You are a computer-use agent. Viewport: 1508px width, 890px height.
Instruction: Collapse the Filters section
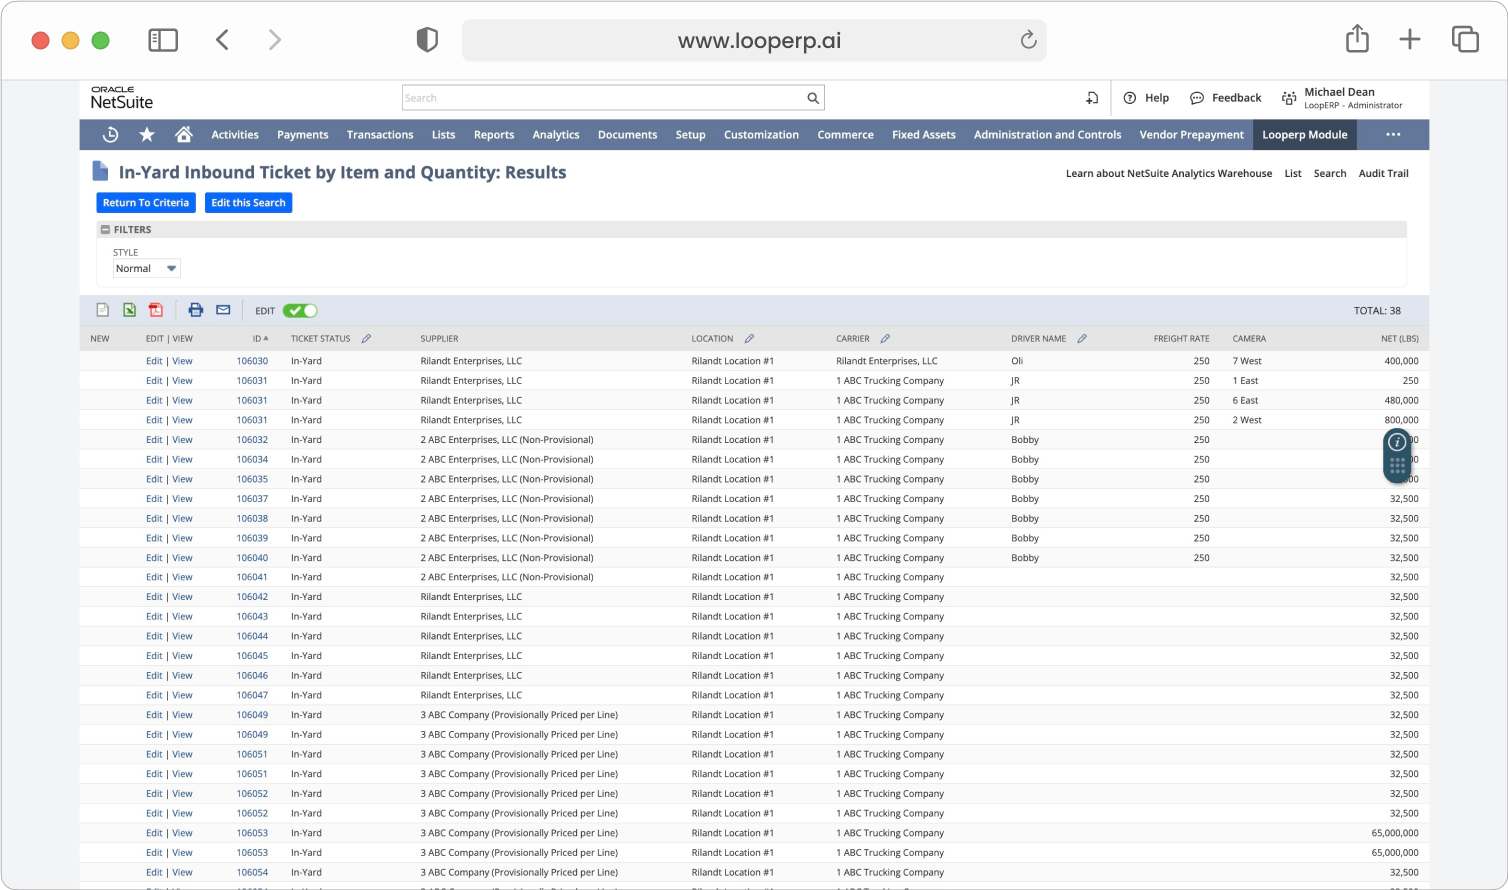point(105,230)
